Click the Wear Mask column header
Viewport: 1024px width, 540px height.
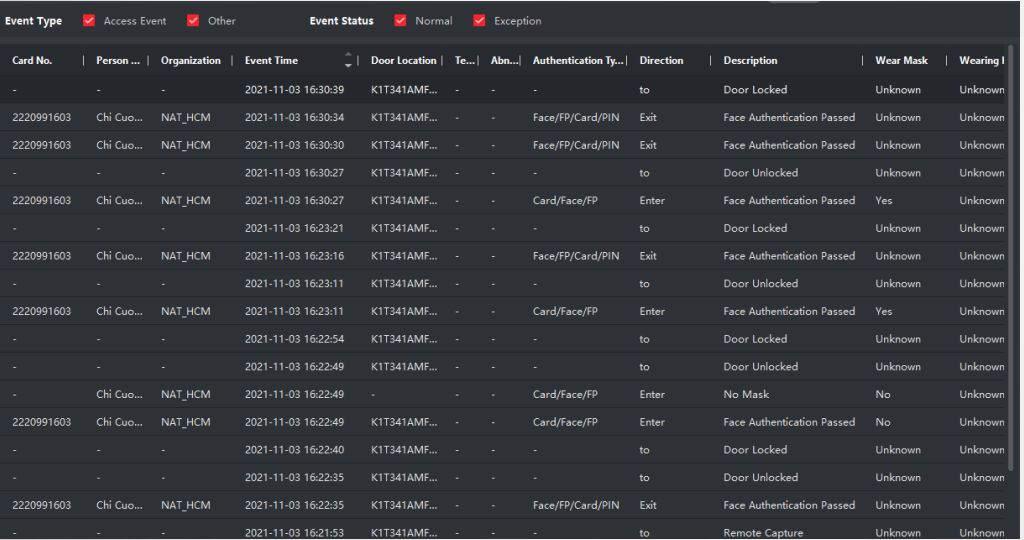(901, 61)
